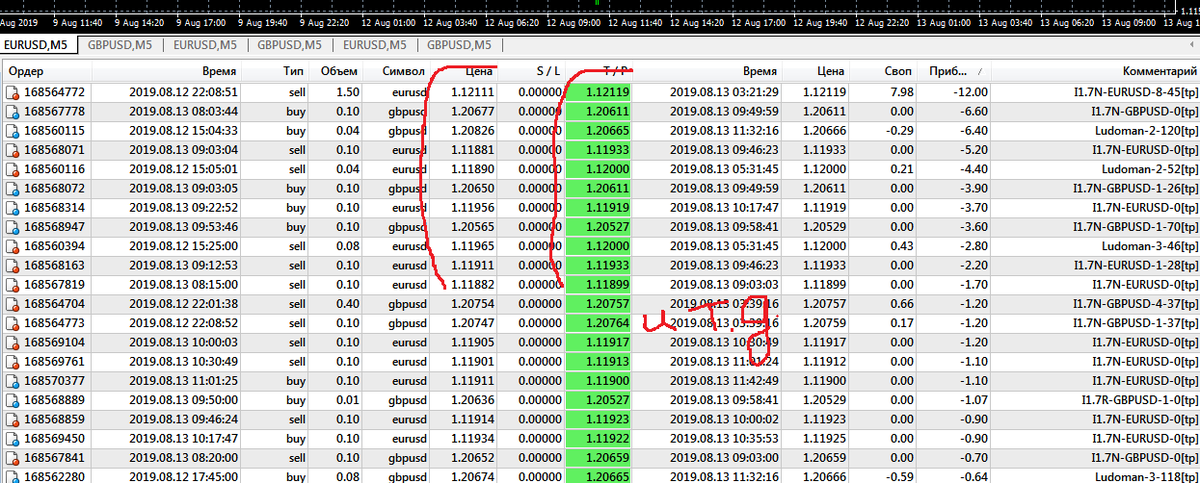Screen dimensions: 1200x483
Task: Click close time 2019.08.13 03:21:29
Action: click(x=724, y=92)
